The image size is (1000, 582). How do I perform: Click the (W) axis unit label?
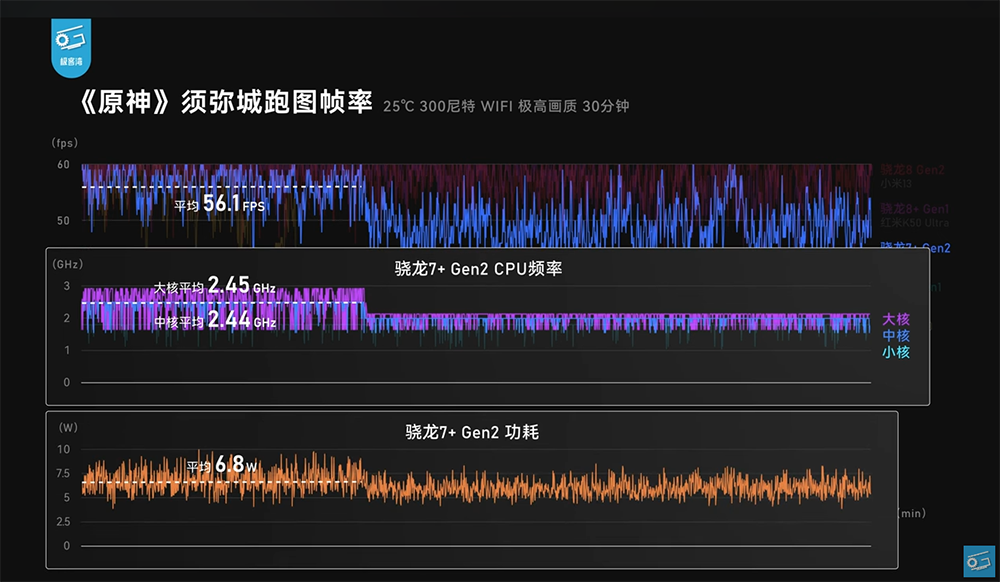pos(67,427)
